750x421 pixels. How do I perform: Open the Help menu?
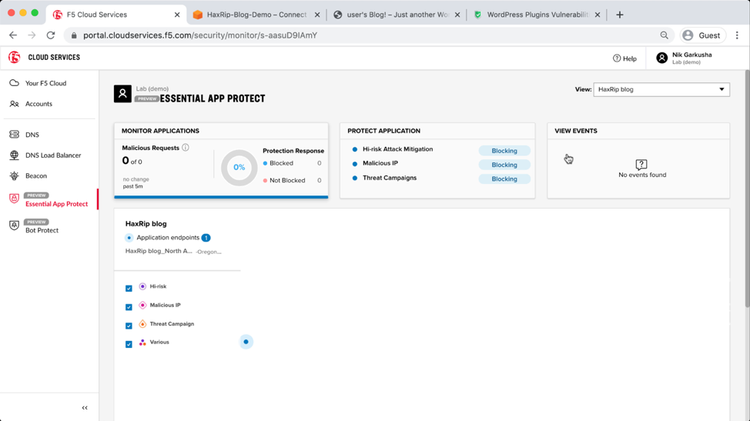(625, 58)
